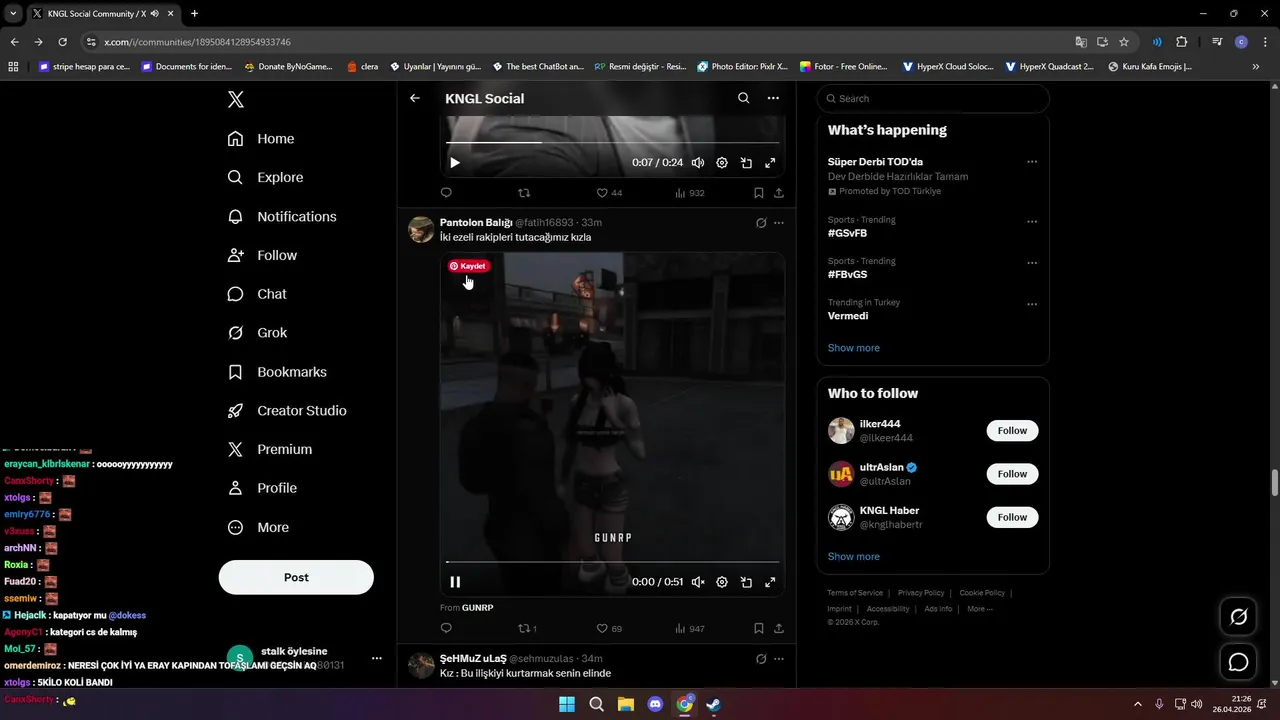Enable picture-in-picture on the upper video
Image resolution: width=1280 pixels, height=720 pixels.
click(x=746, y=163)
